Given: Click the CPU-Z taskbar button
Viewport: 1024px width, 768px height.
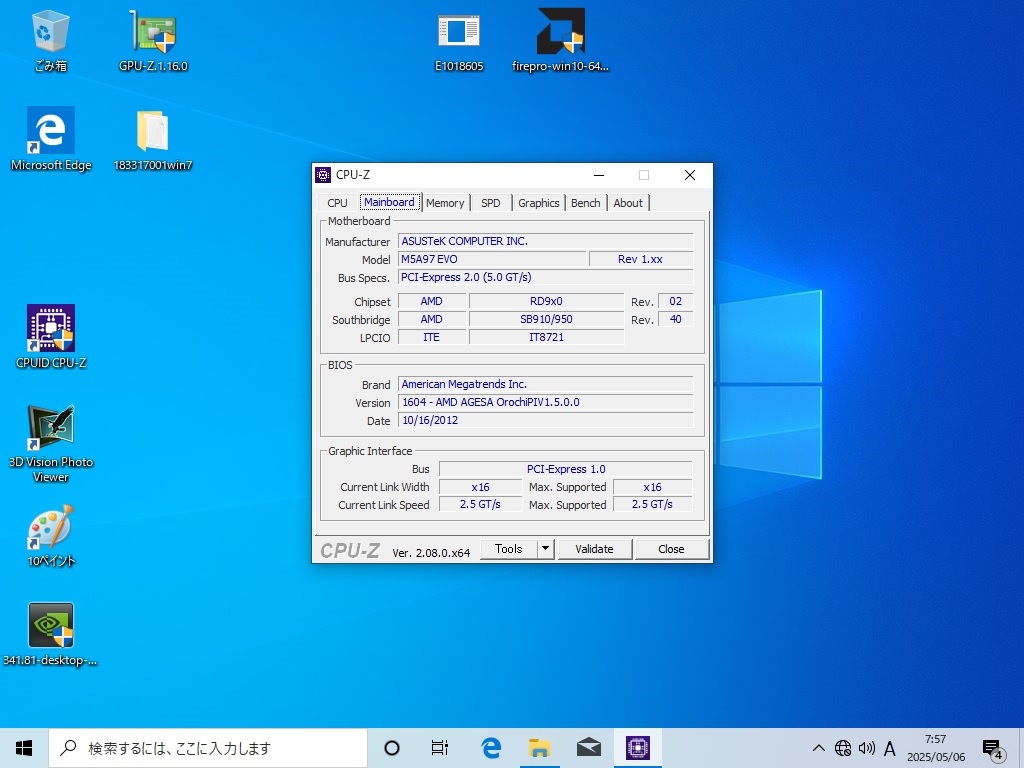Looking at the screenshot, I should tap(637, 748).
